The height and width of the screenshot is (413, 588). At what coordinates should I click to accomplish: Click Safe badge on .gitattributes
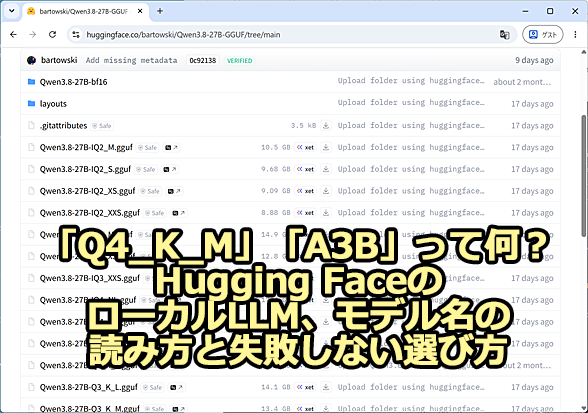[102, 126]
